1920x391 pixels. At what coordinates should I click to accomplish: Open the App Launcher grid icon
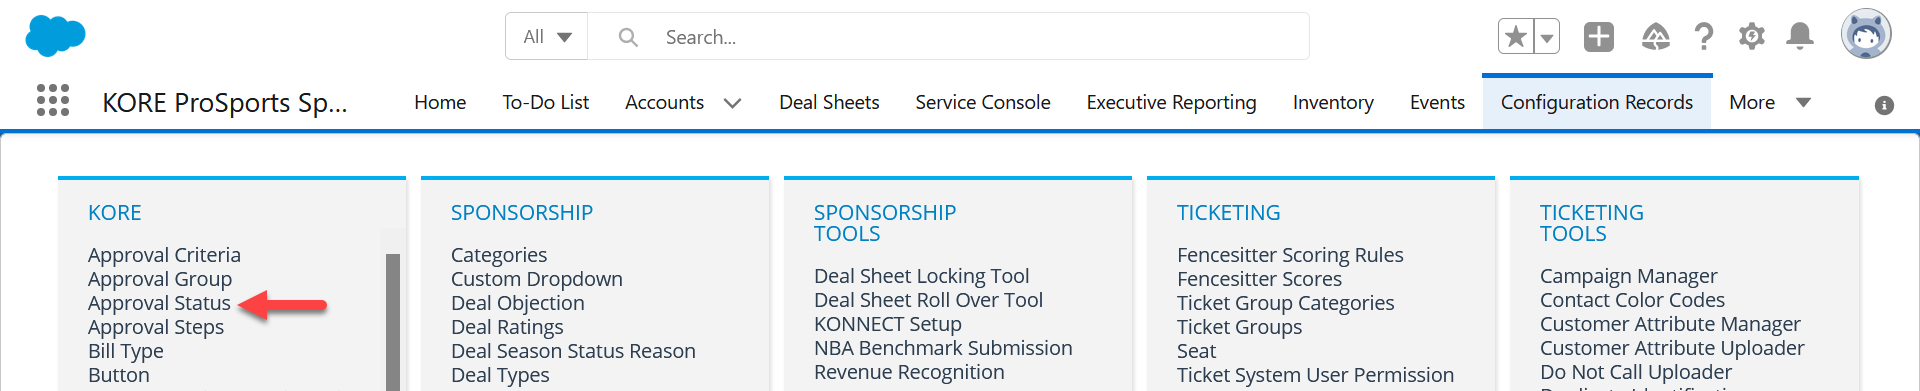53,100
